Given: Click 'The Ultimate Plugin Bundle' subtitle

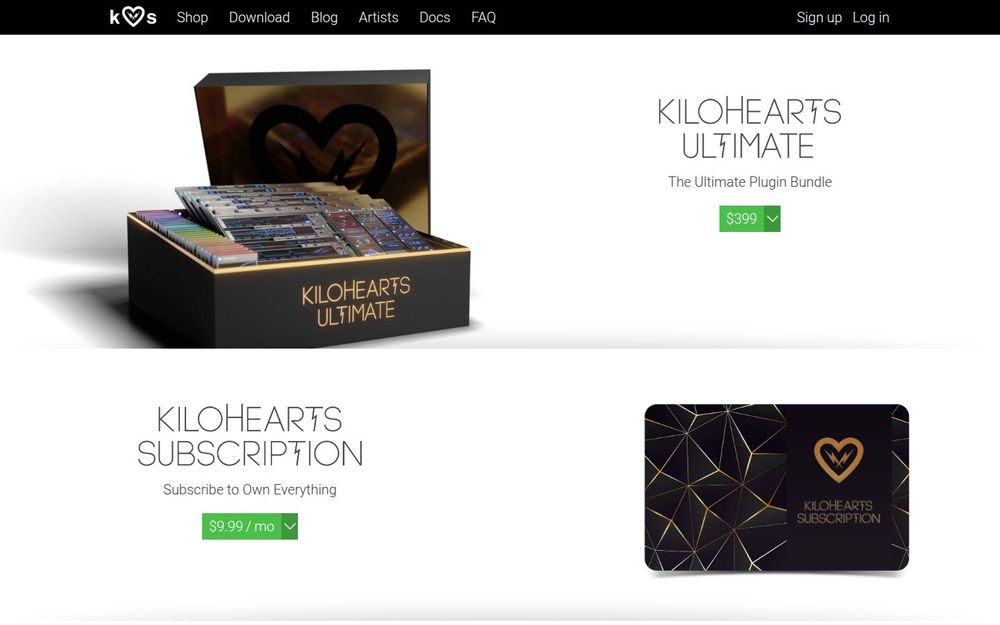Looking at the screenshot, I should point(750,182).
